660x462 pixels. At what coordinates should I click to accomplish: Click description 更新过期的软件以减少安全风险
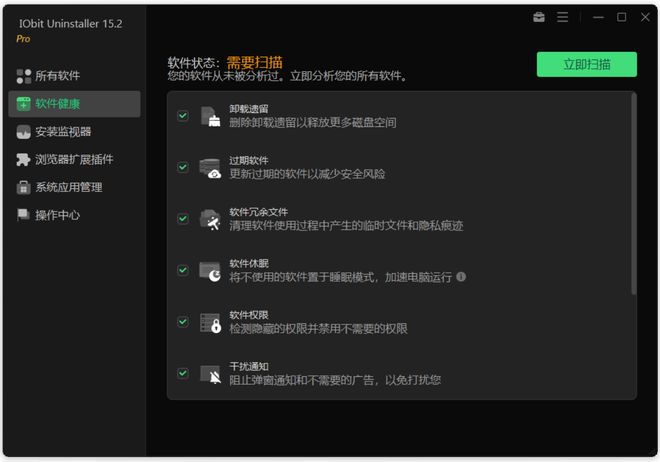tap(307, 174)
